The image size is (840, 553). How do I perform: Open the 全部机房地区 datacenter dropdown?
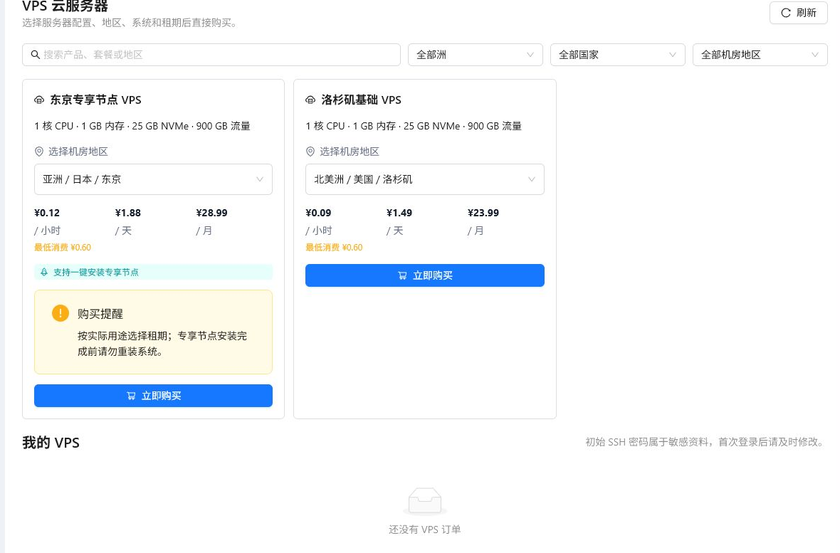pyautogui.click(x=760, y=55)
